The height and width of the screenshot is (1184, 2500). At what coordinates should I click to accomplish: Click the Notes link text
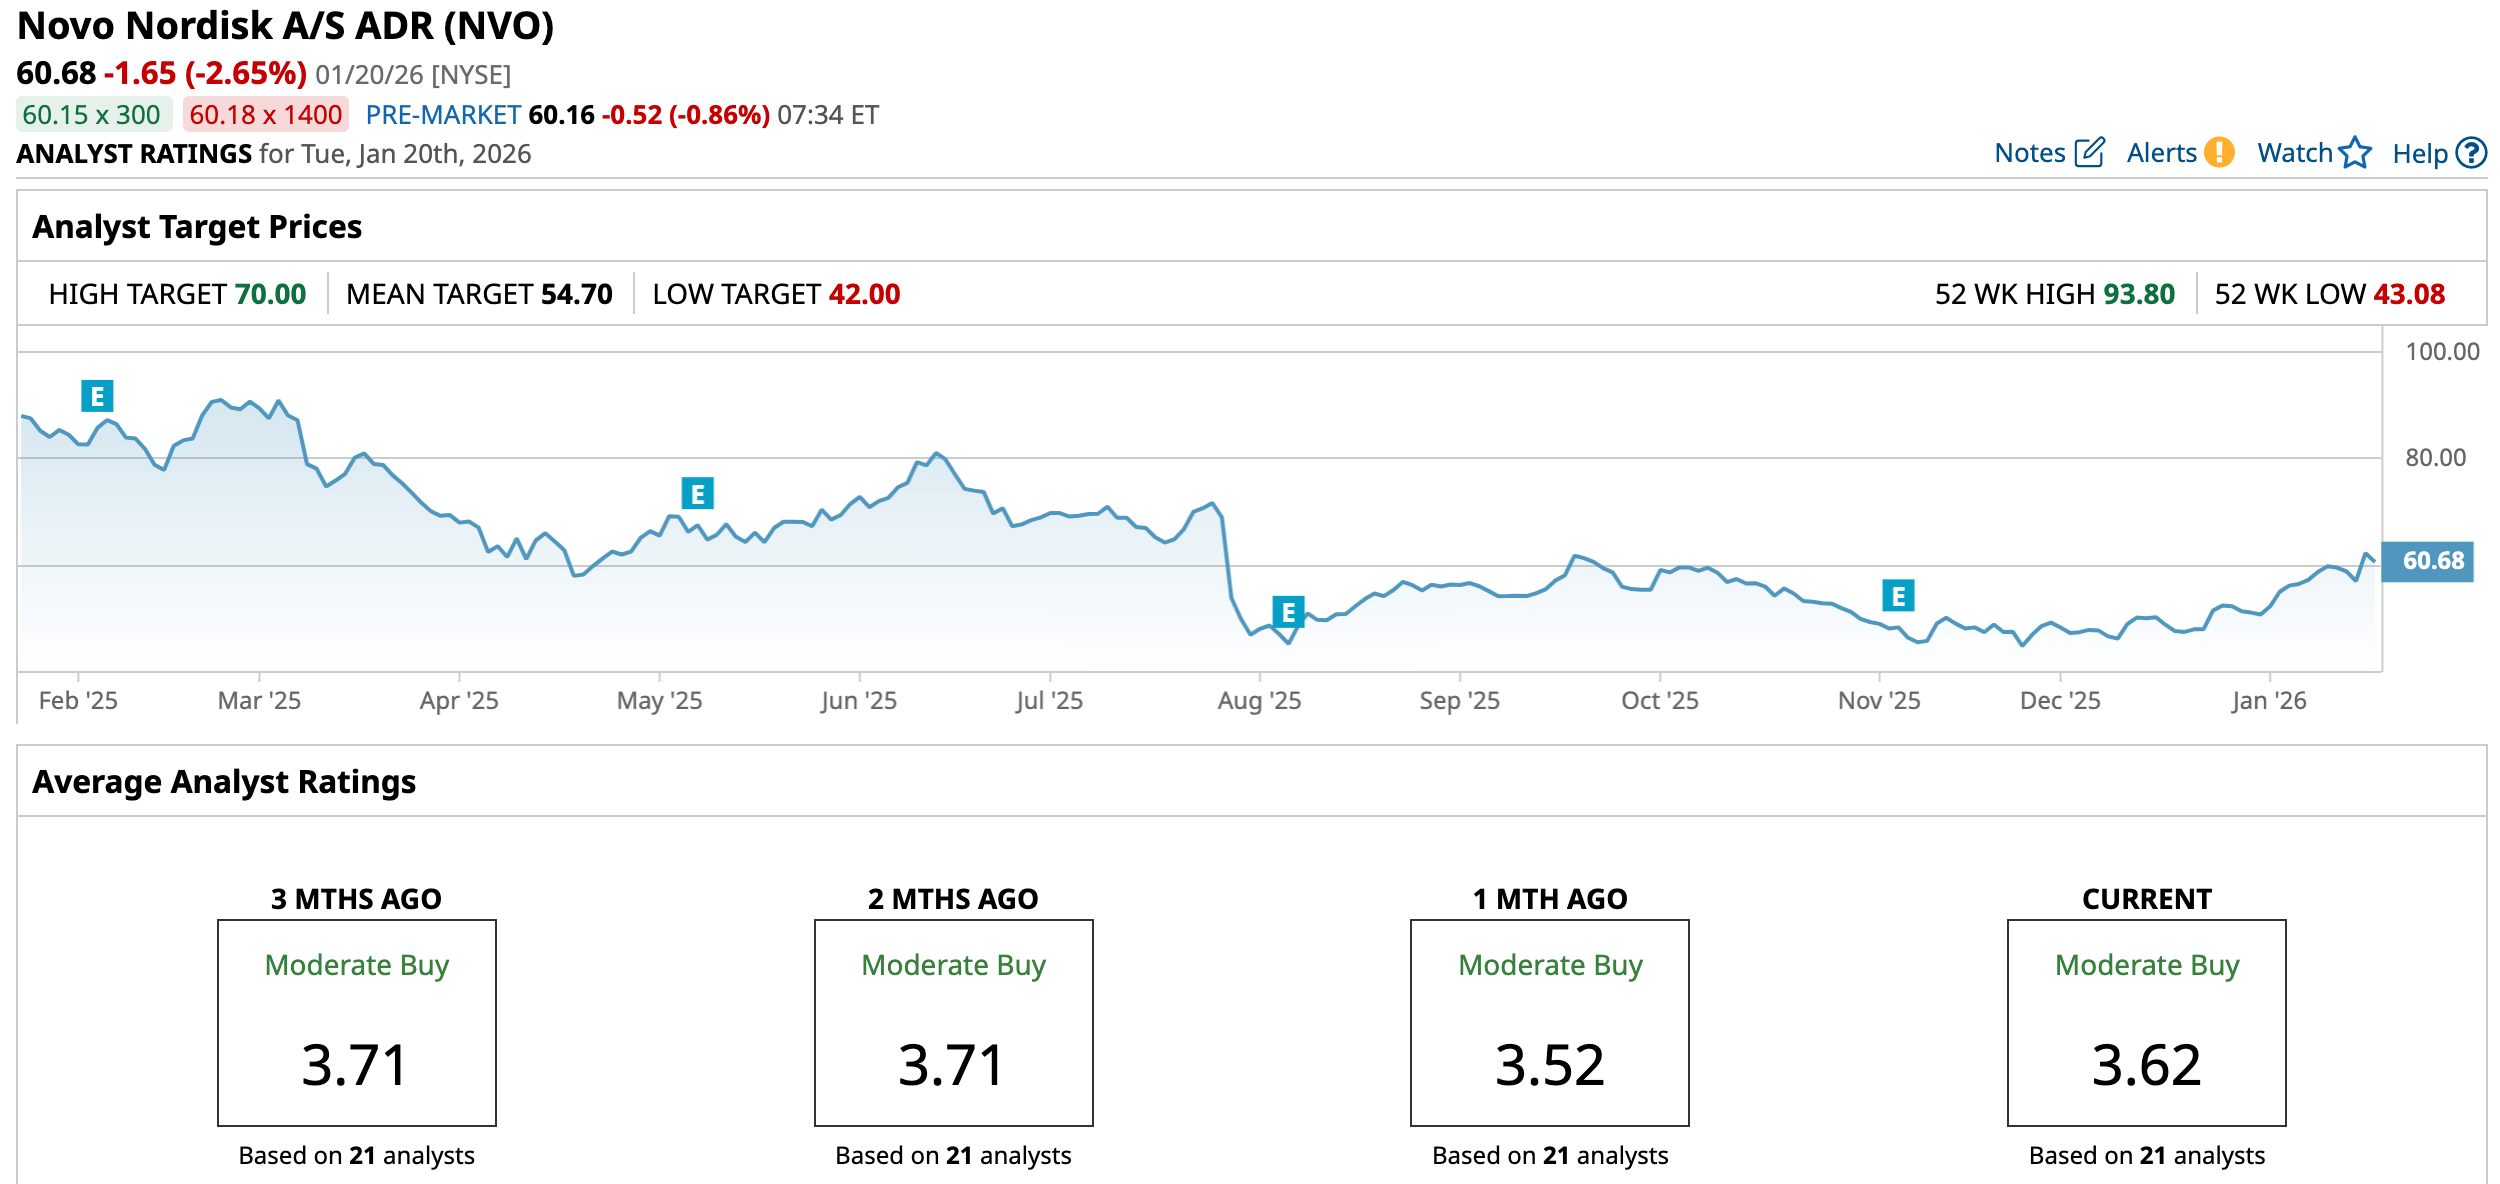pos(2029,153)
